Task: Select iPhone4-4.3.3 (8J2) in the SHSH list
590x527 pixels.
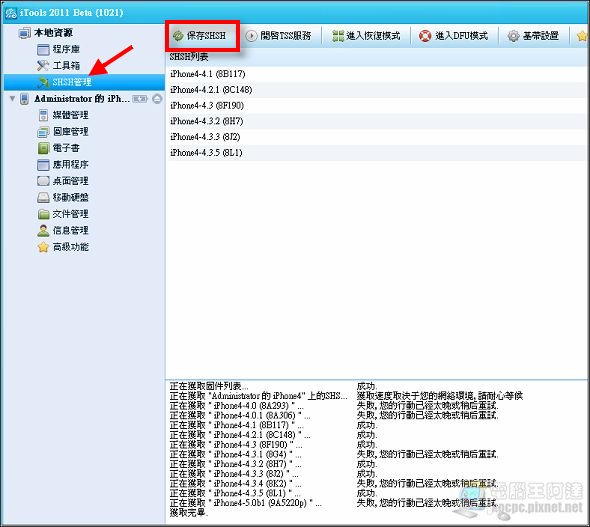Action: pos(376,137)
